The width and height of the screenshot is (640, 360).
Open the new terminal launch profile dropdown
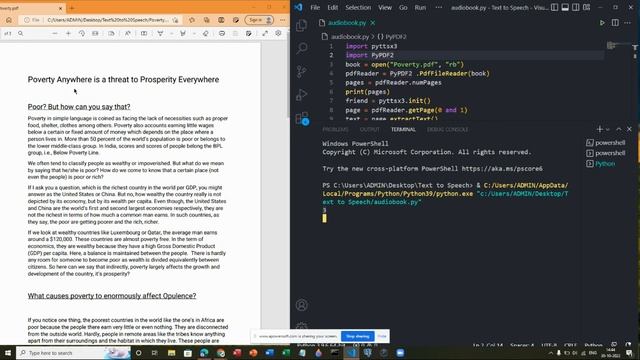coord(608,129)
